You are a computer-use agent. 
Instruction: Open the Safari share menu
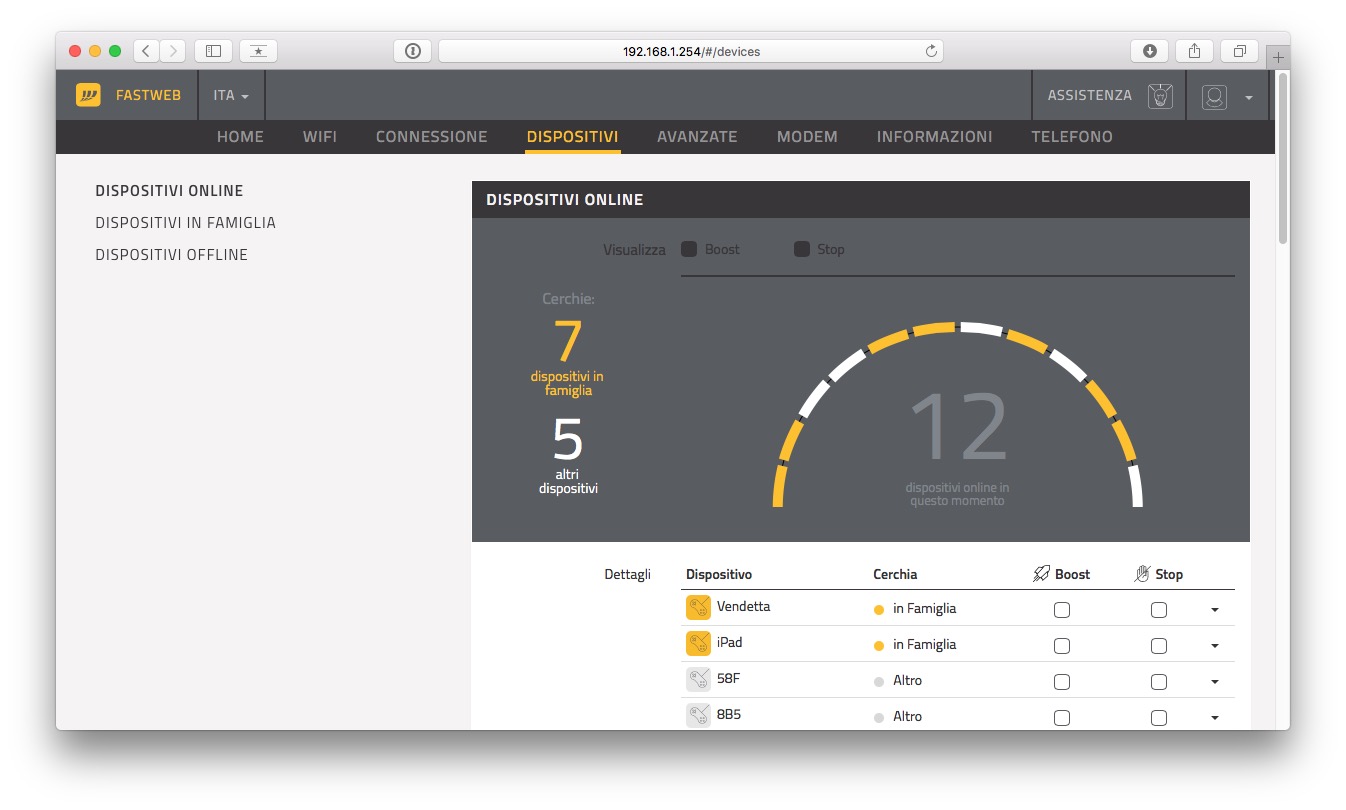(x=1195, y=51)
